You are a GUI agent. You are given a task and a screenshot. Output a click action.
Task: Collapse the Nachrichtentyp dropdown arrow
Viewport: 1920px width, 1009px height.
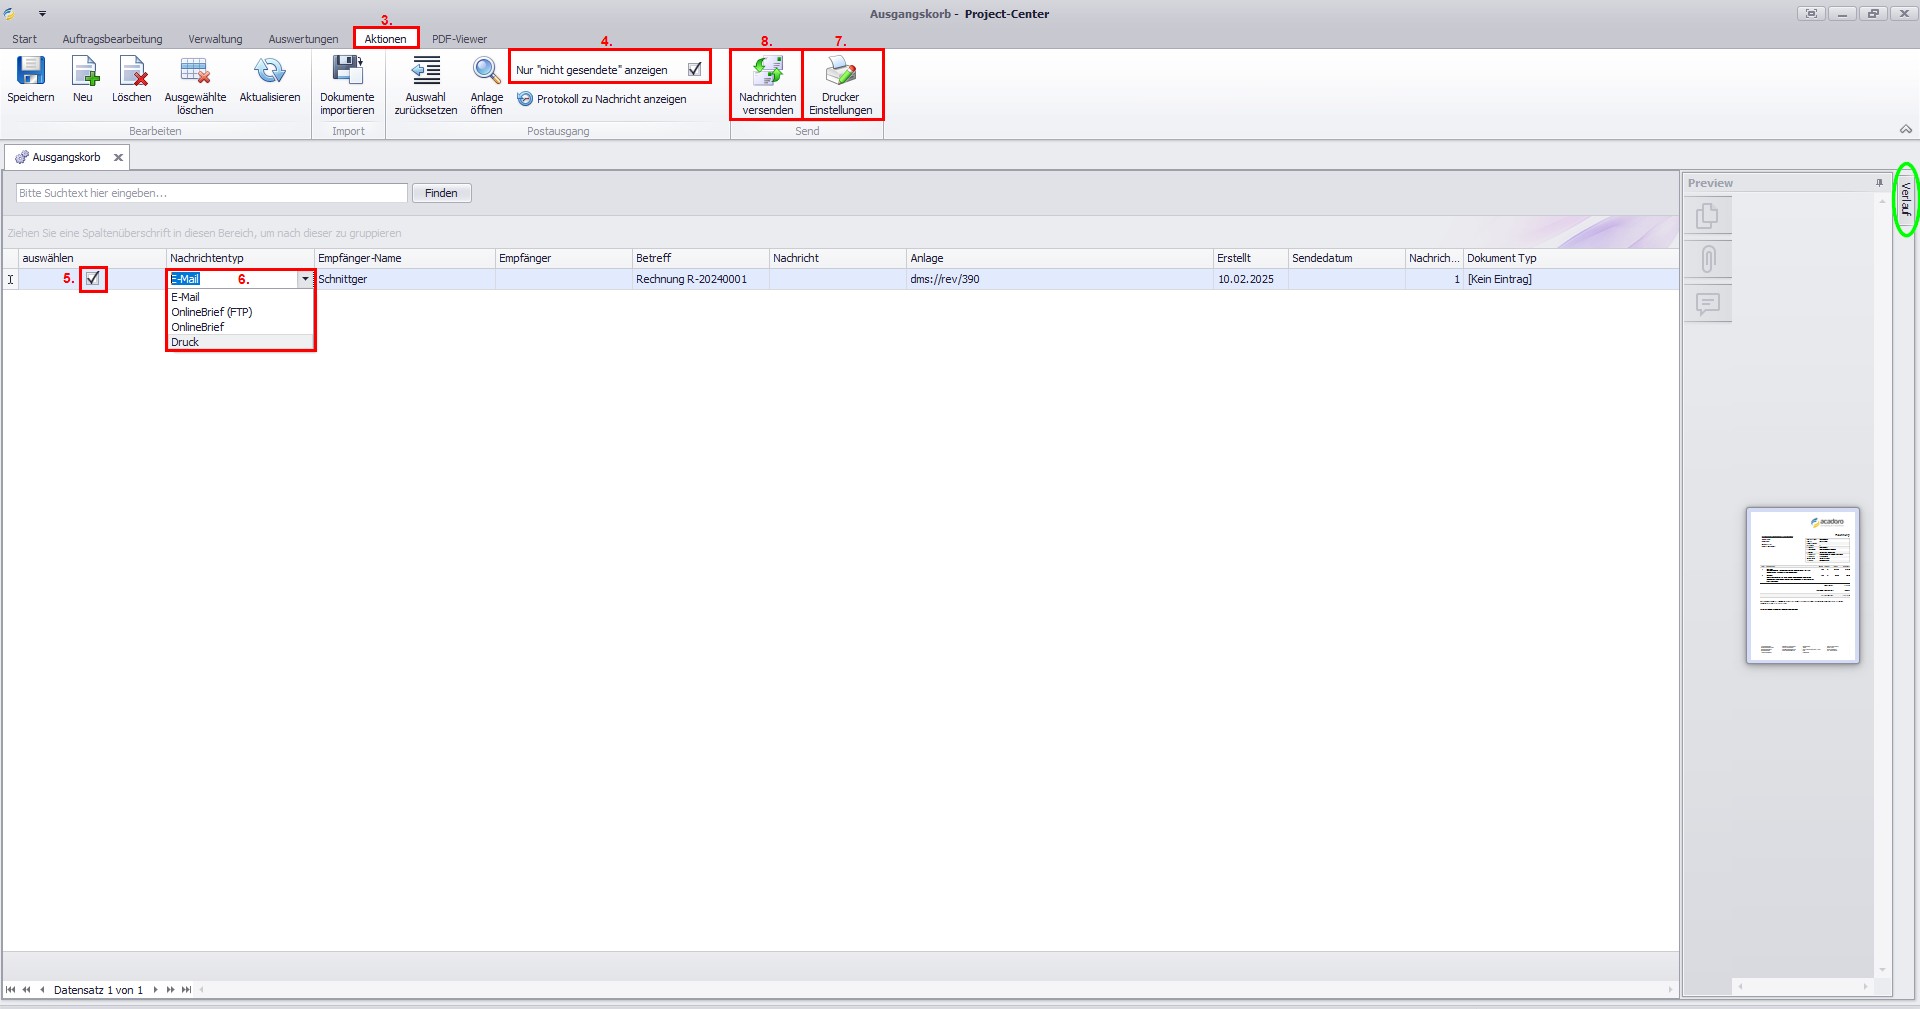[x=305, y=279]
